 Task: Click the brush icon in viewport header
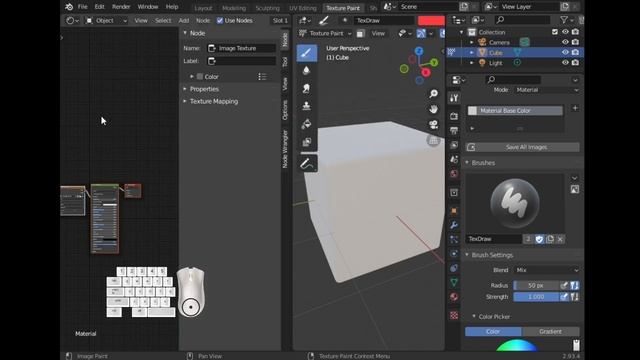(x=324, y=20)
